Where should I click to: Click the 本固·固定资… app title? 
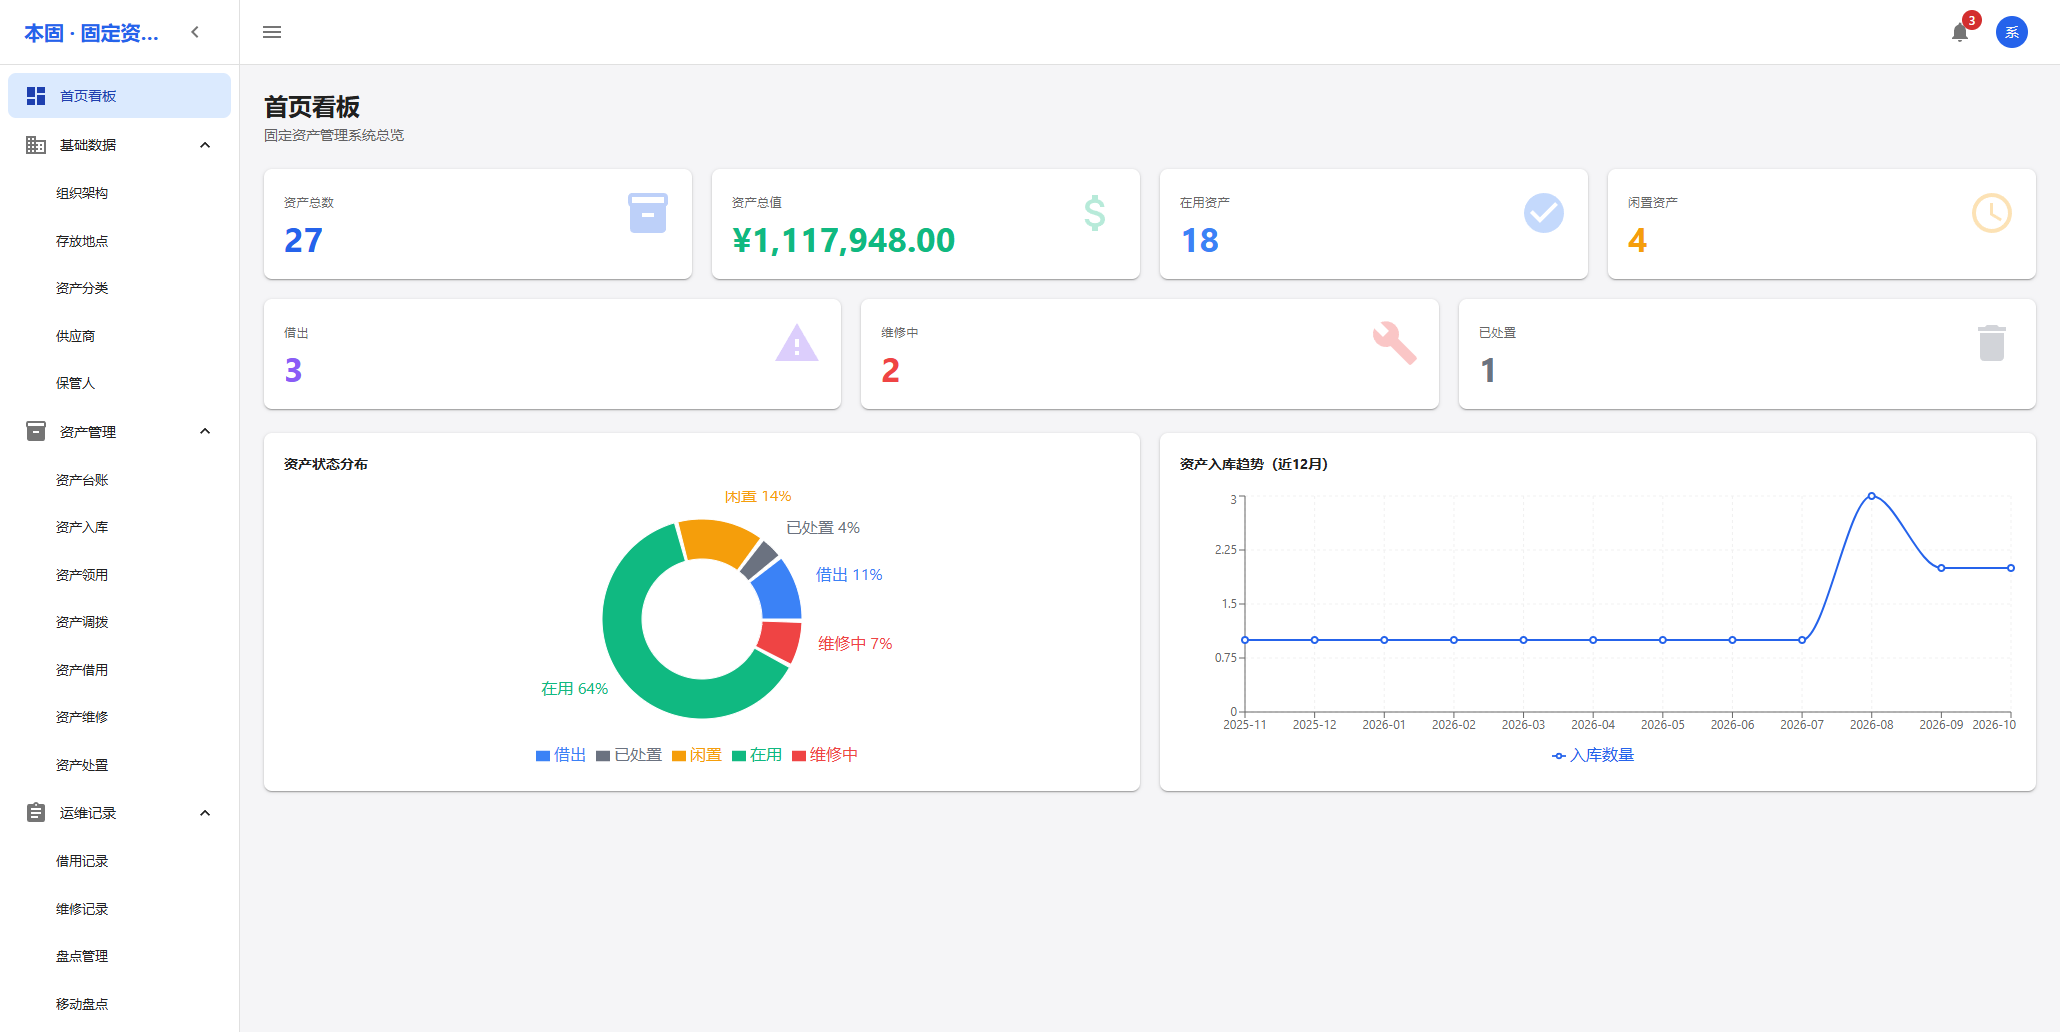(x=91, y=33)
